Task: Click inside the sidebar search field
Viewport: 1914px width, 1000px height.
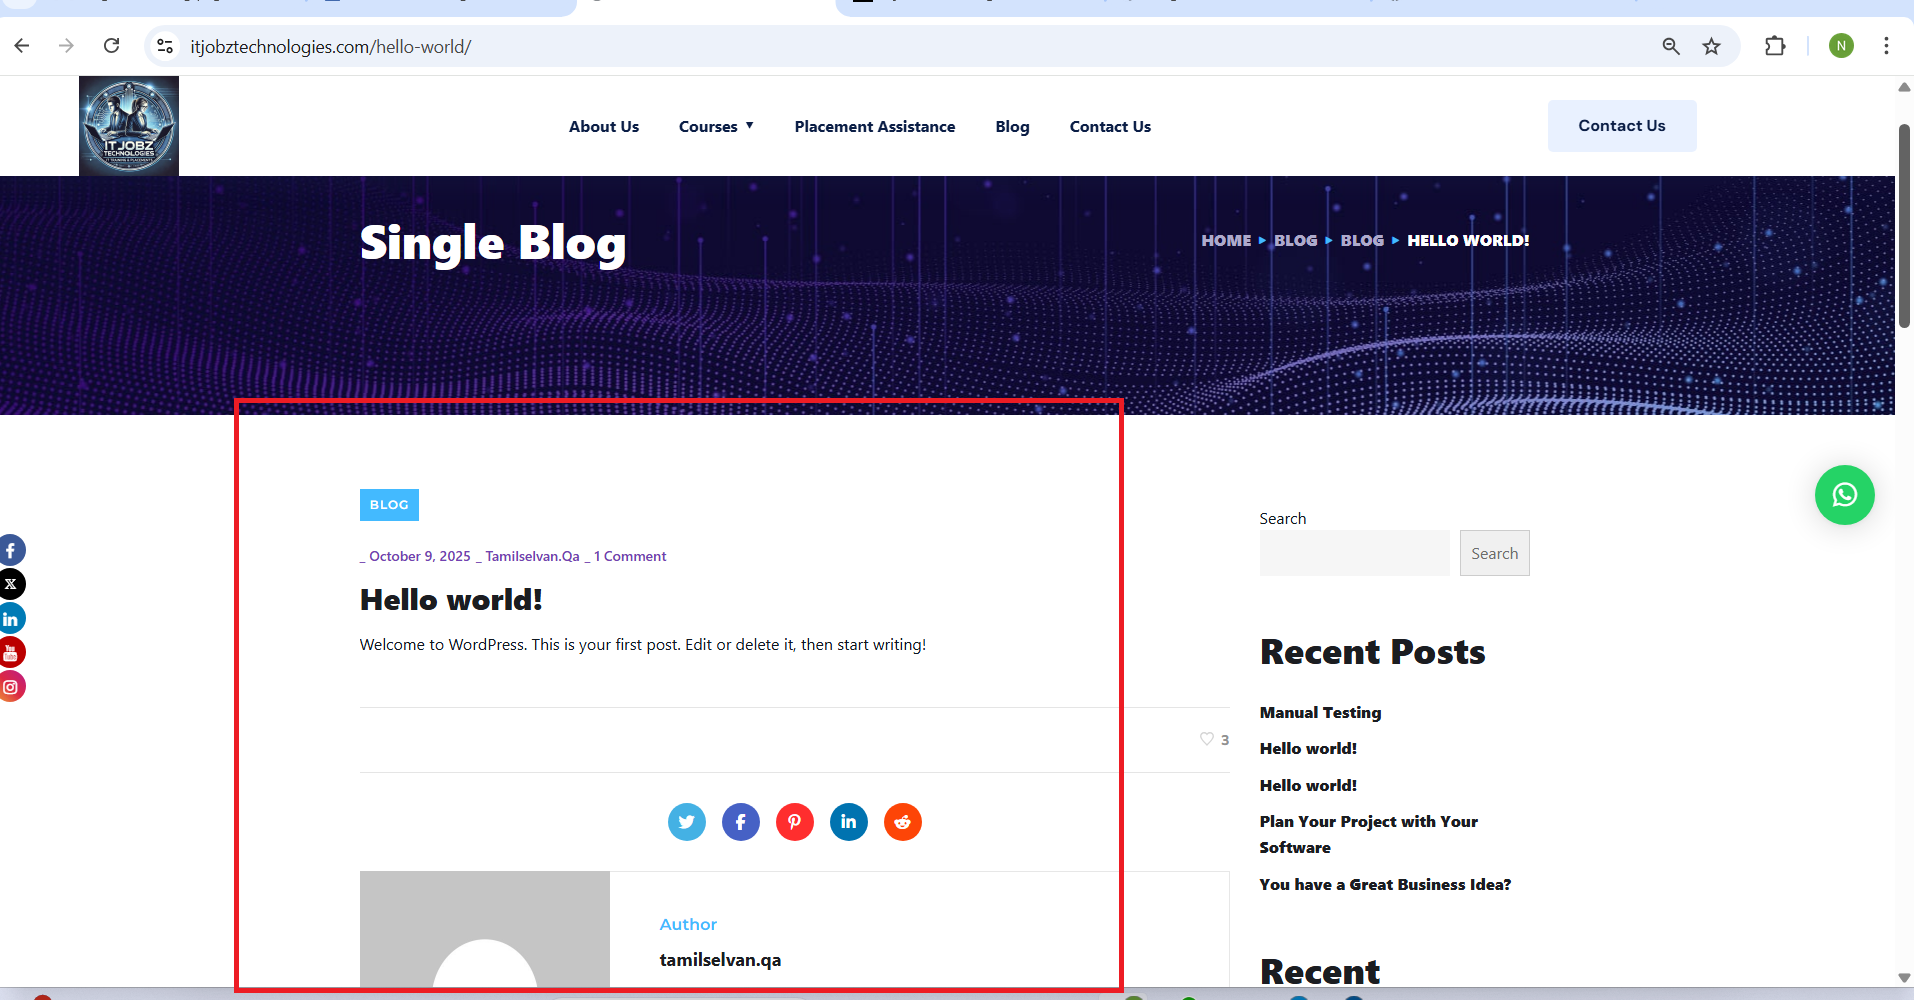Action: click(1354, 553)
